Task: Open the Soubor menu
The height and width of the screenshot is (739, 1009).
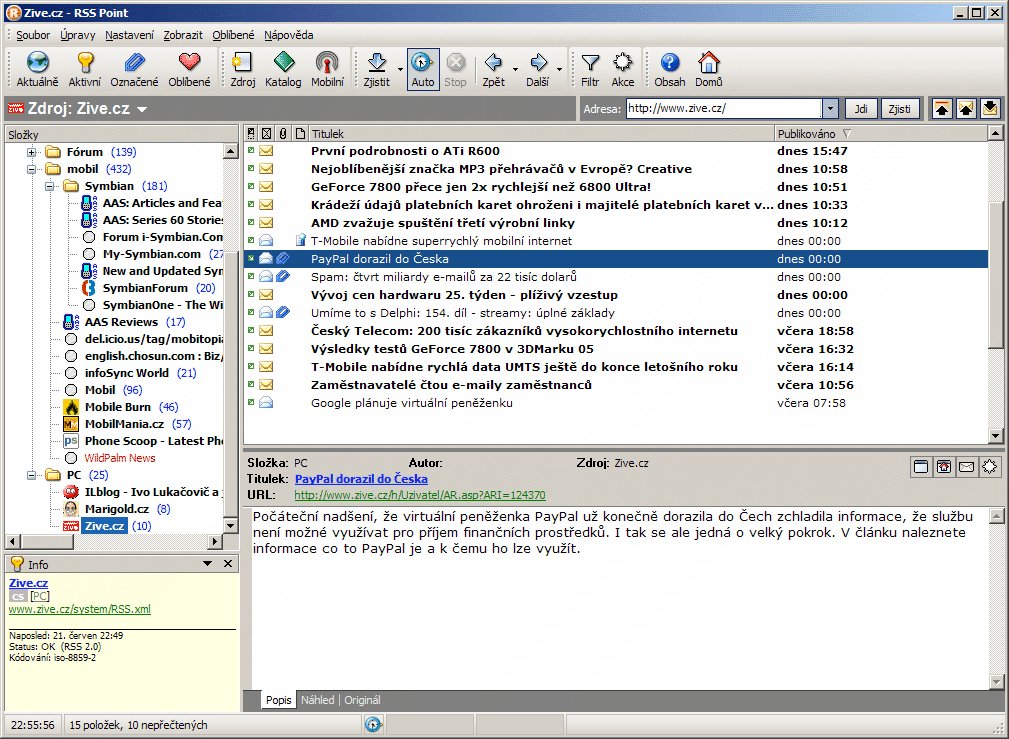Action: (x=33, y=35)
